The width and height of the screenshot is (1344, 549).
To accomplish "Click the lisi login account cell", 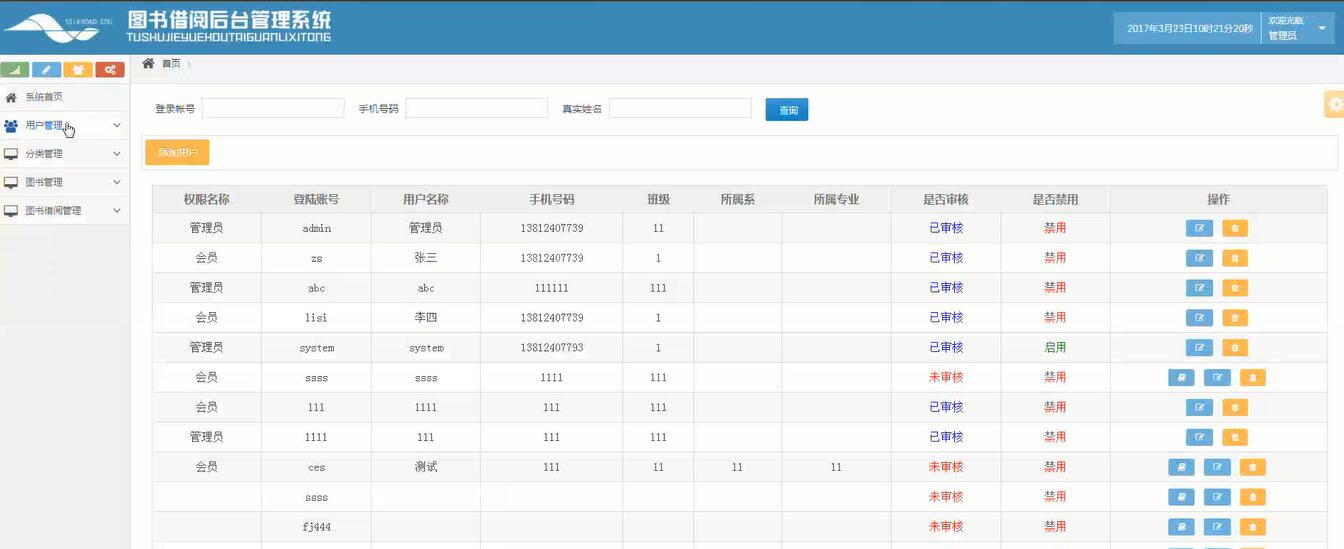I will [316, 318].
